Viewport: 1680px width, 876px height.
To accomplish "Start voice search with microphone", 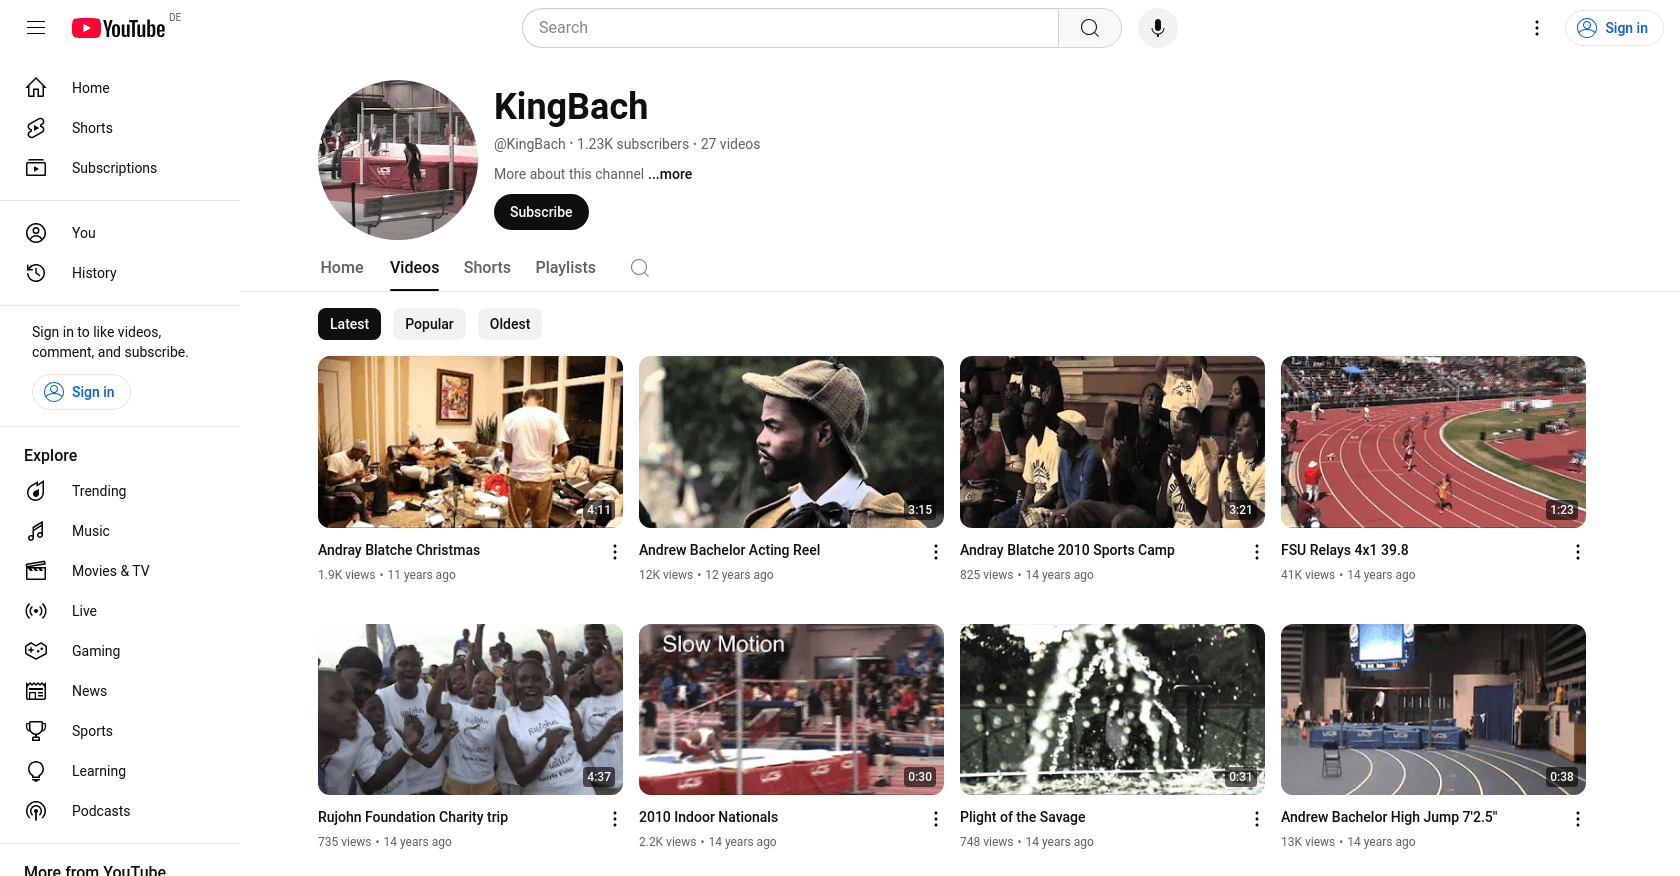I will (1158, 28).
